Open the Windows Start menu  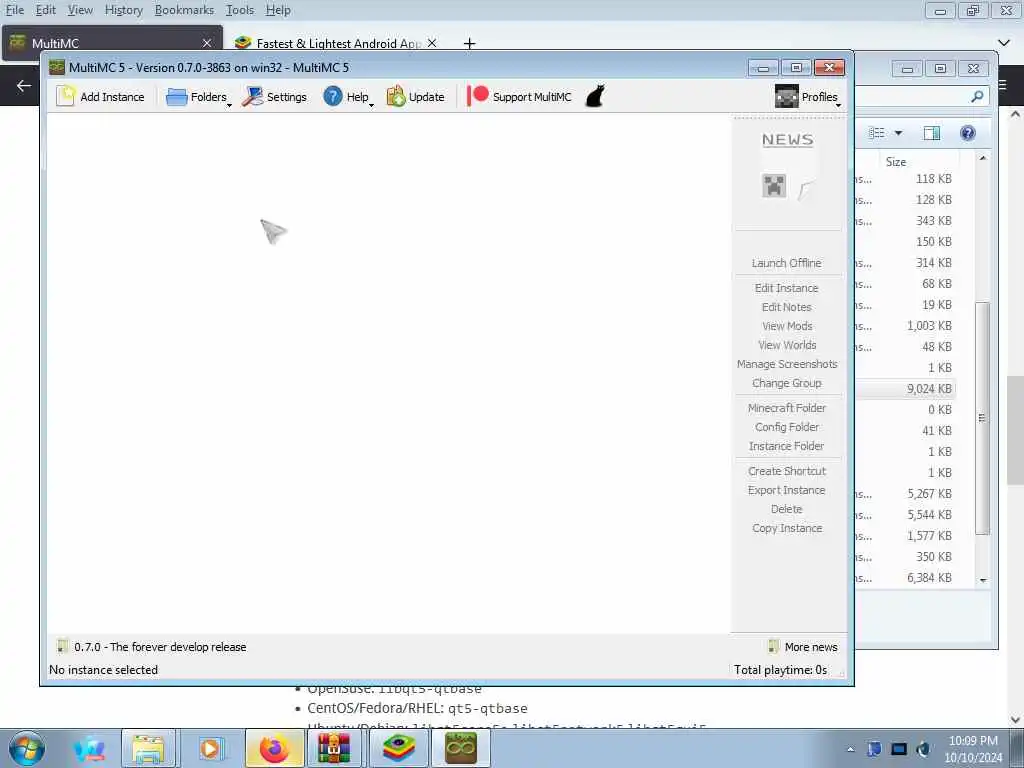tap(27, 748)
